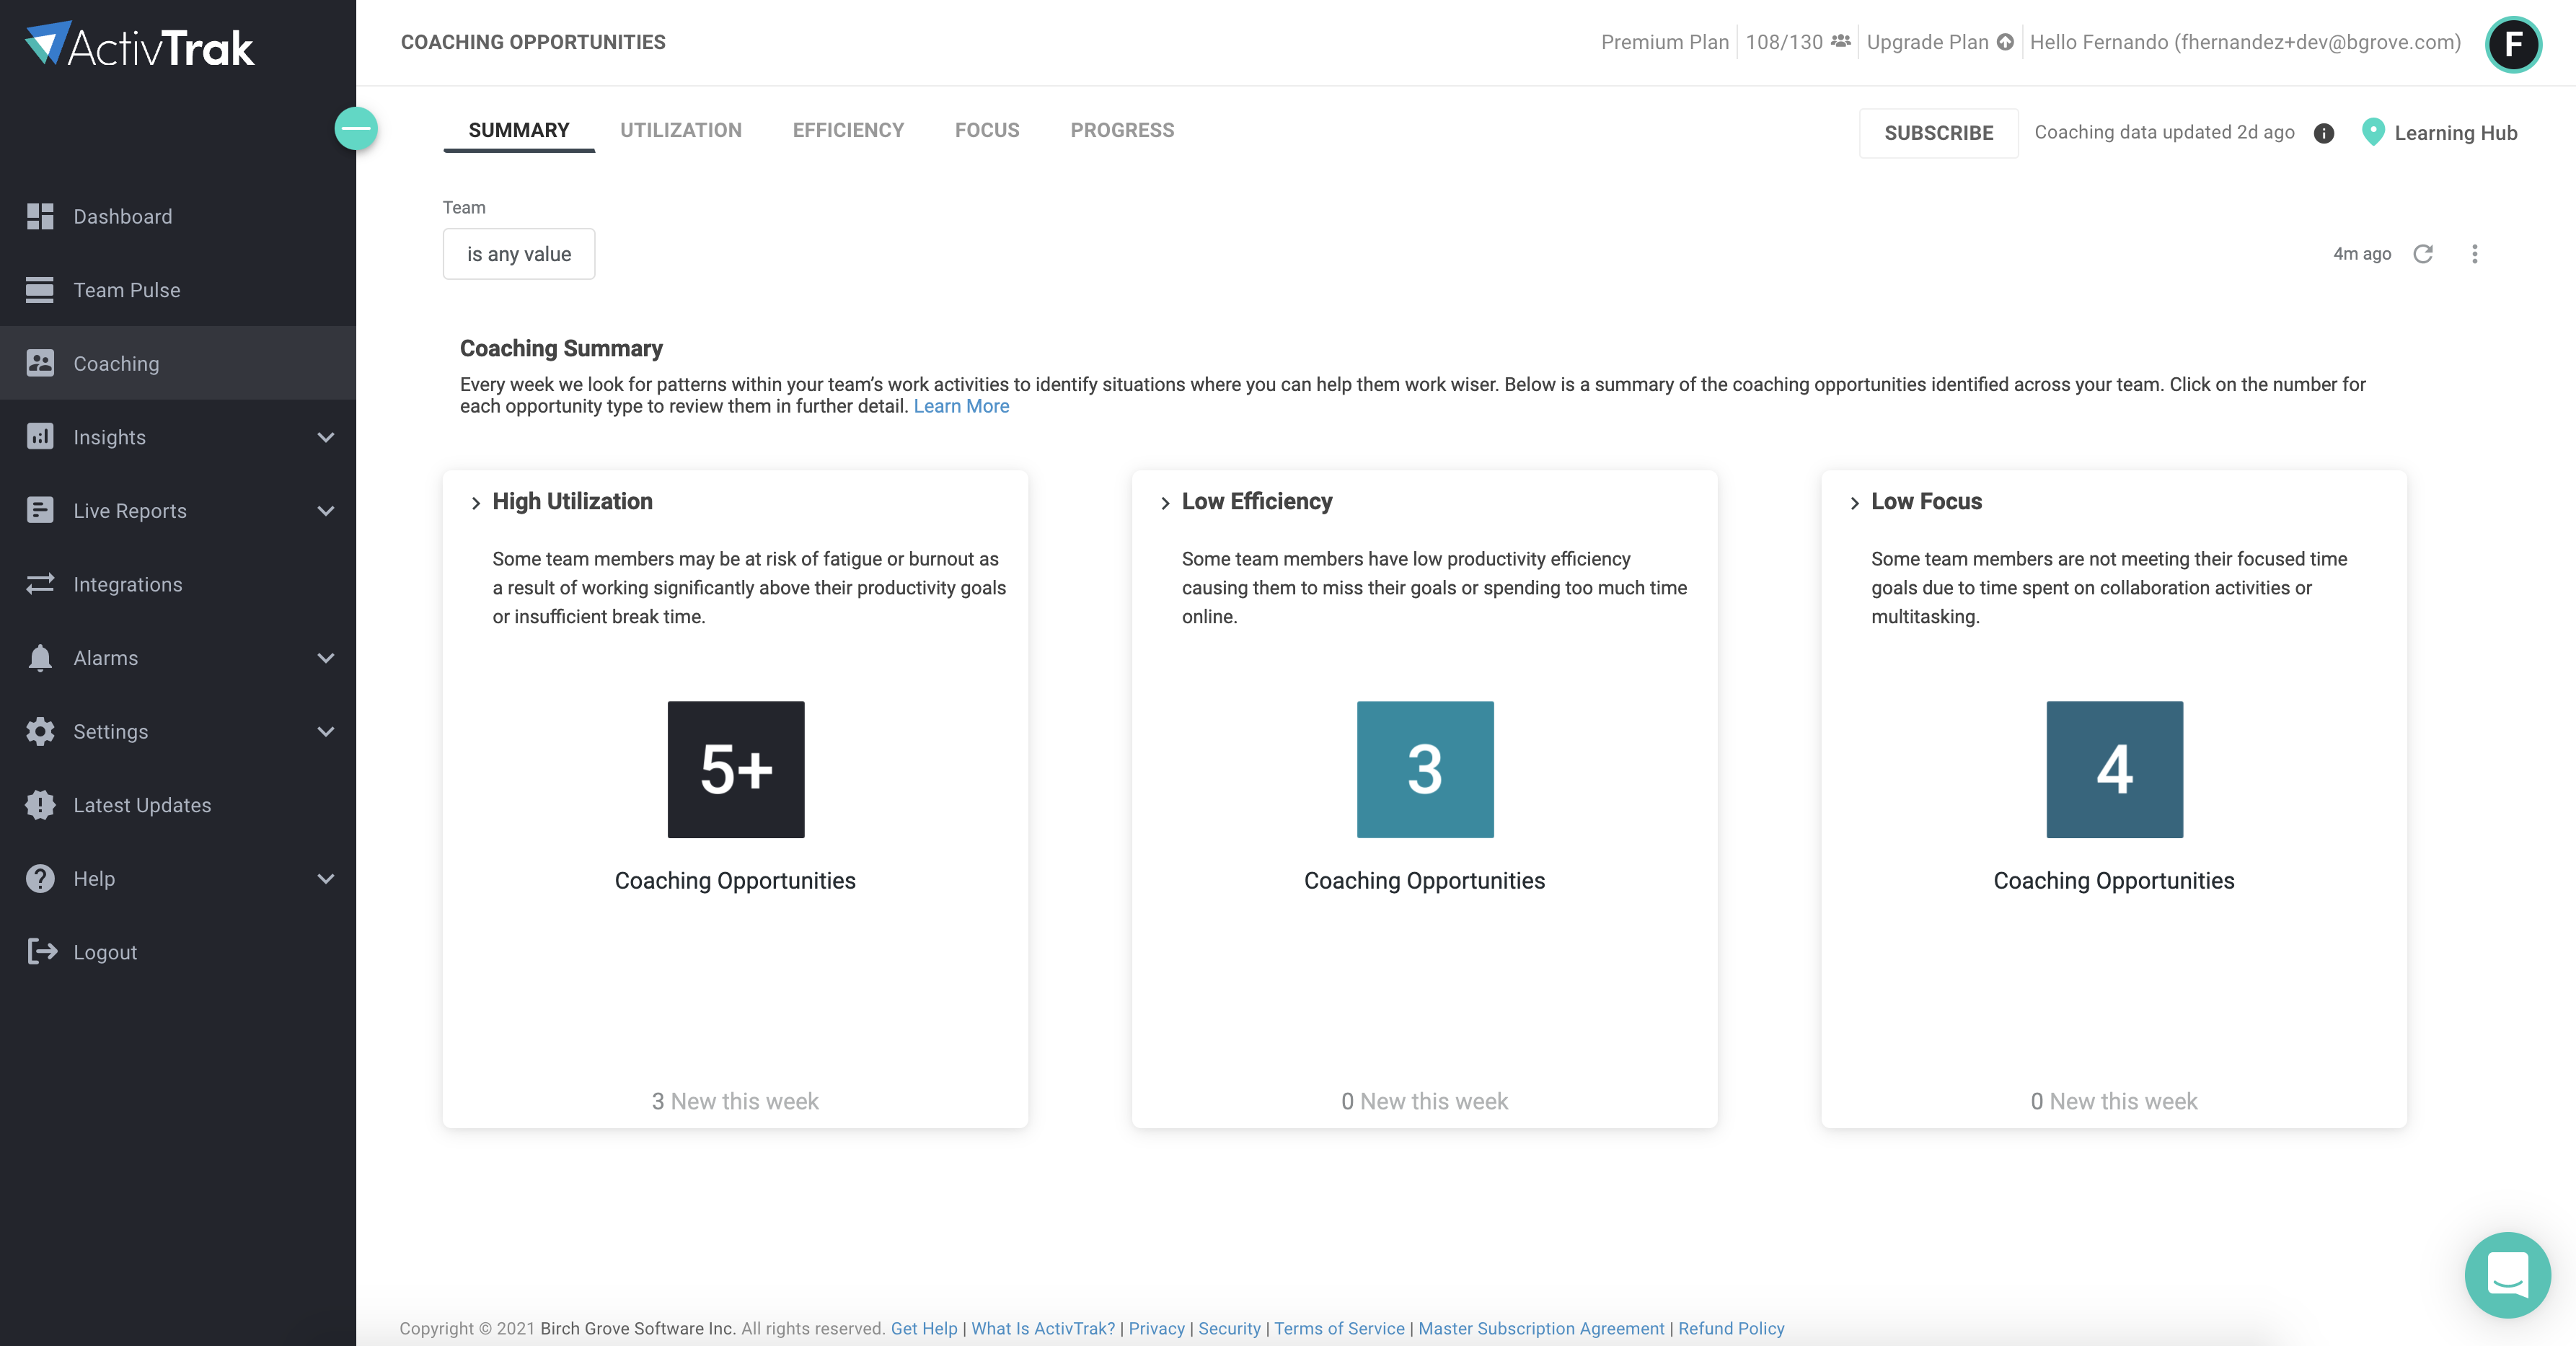Open the F user avatar menu
2576x1346 pixels.
[2513, 45]
